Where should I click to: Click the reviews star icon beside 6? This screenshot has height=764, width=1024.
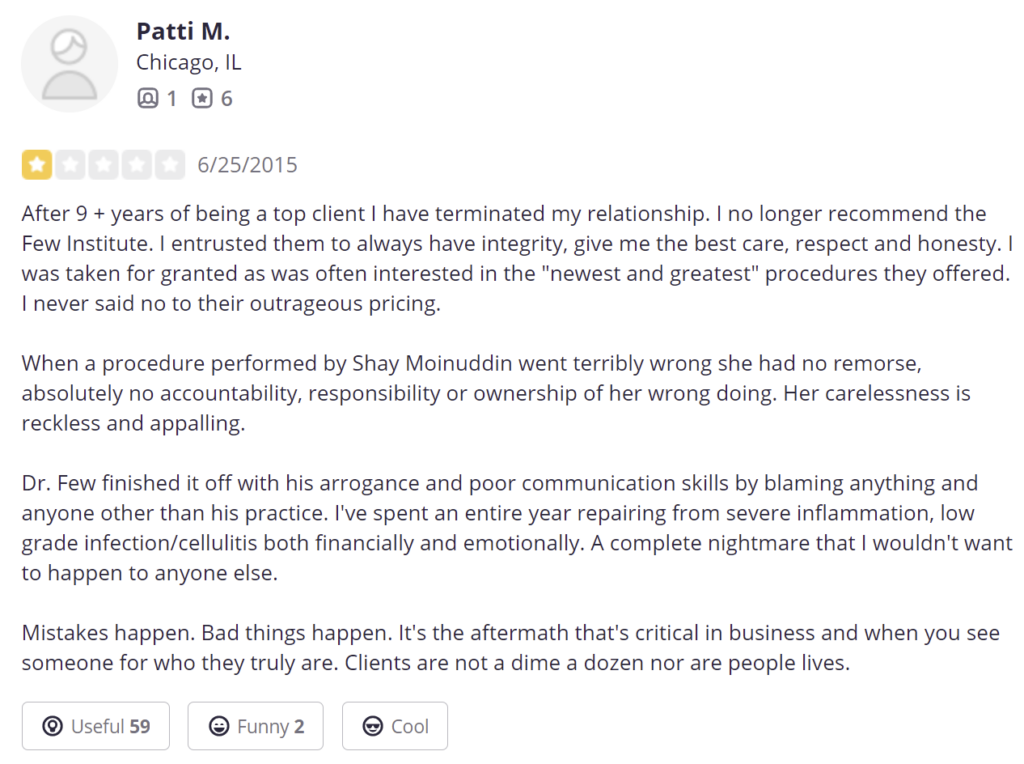tap(202, 98)
